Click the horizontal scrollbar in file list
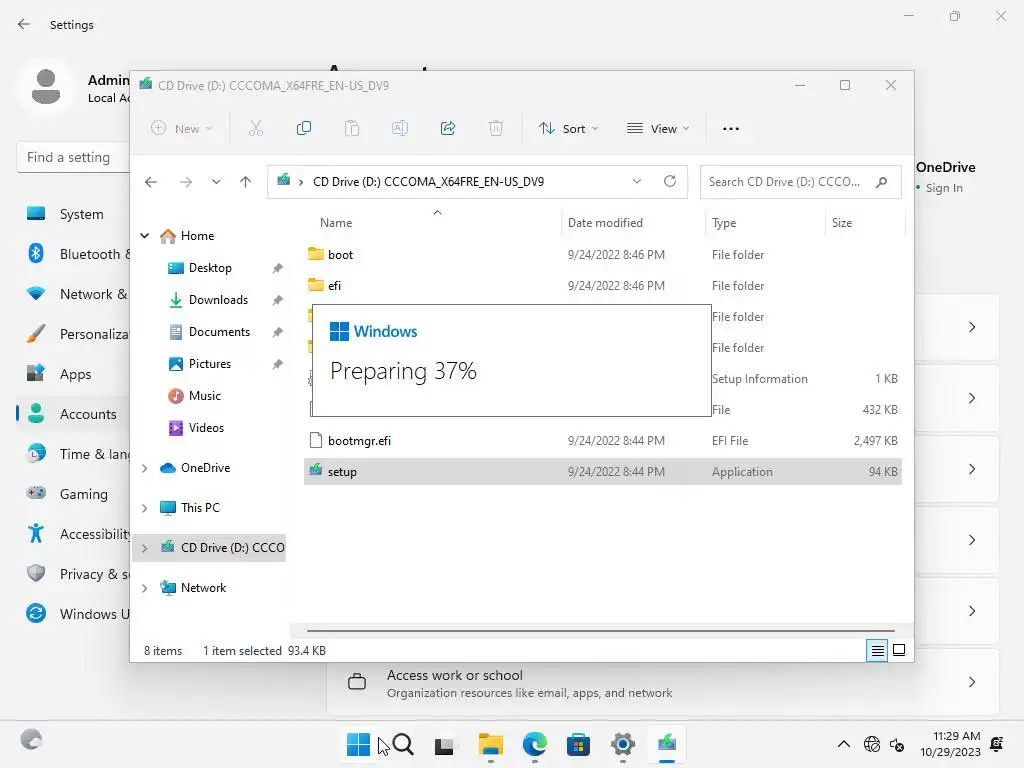 click(x=600, y=631)
